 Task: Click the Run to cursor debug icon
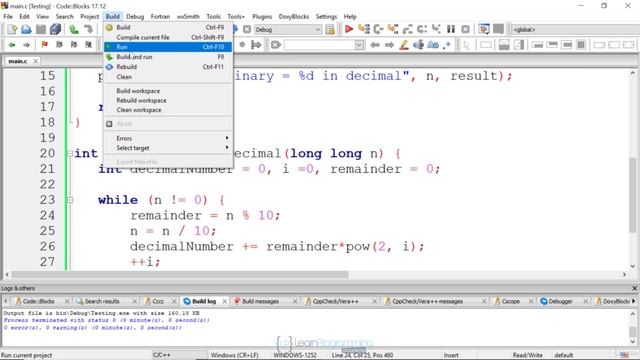pos(363,29)
